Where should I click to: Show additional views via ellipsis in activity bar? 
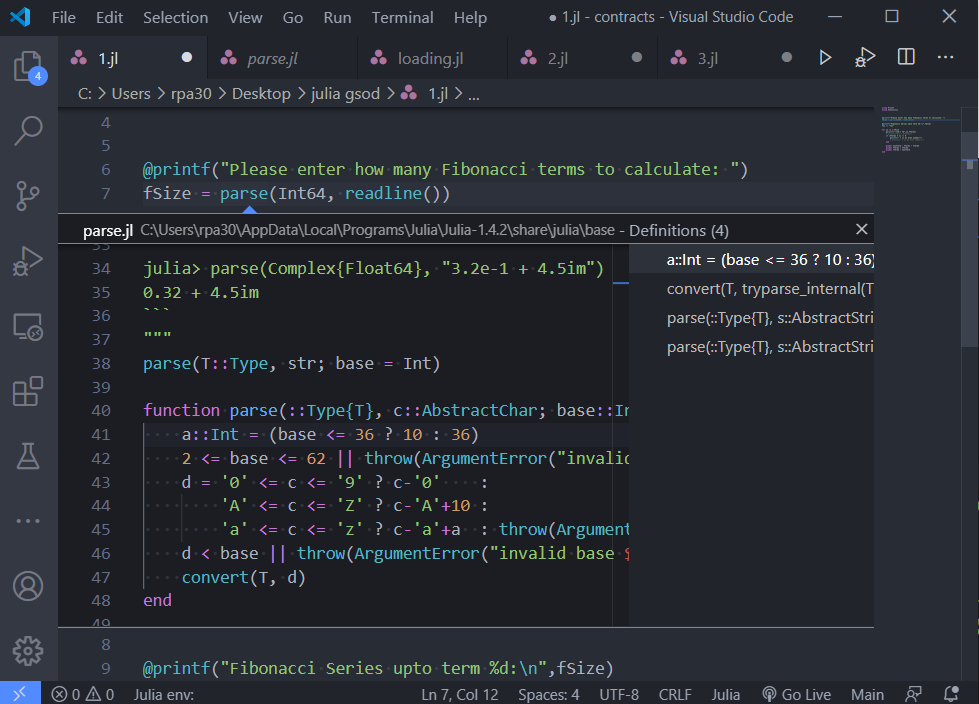point(29,521)
